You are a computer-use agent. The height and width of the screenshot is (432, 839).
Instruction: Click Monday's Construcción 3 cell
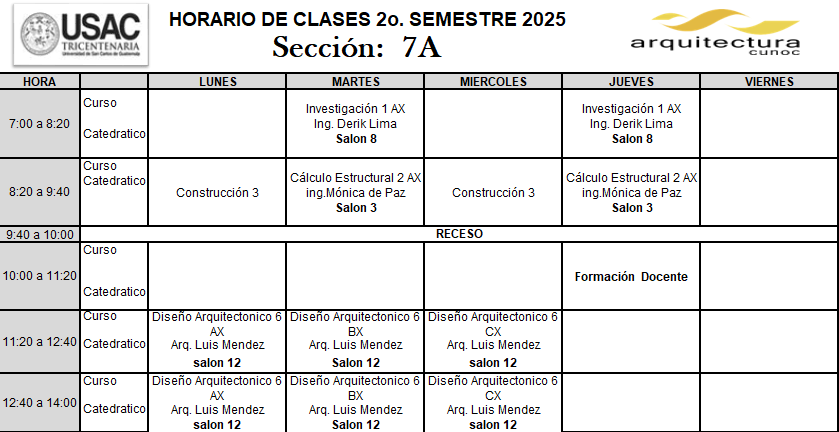[217, 192]
